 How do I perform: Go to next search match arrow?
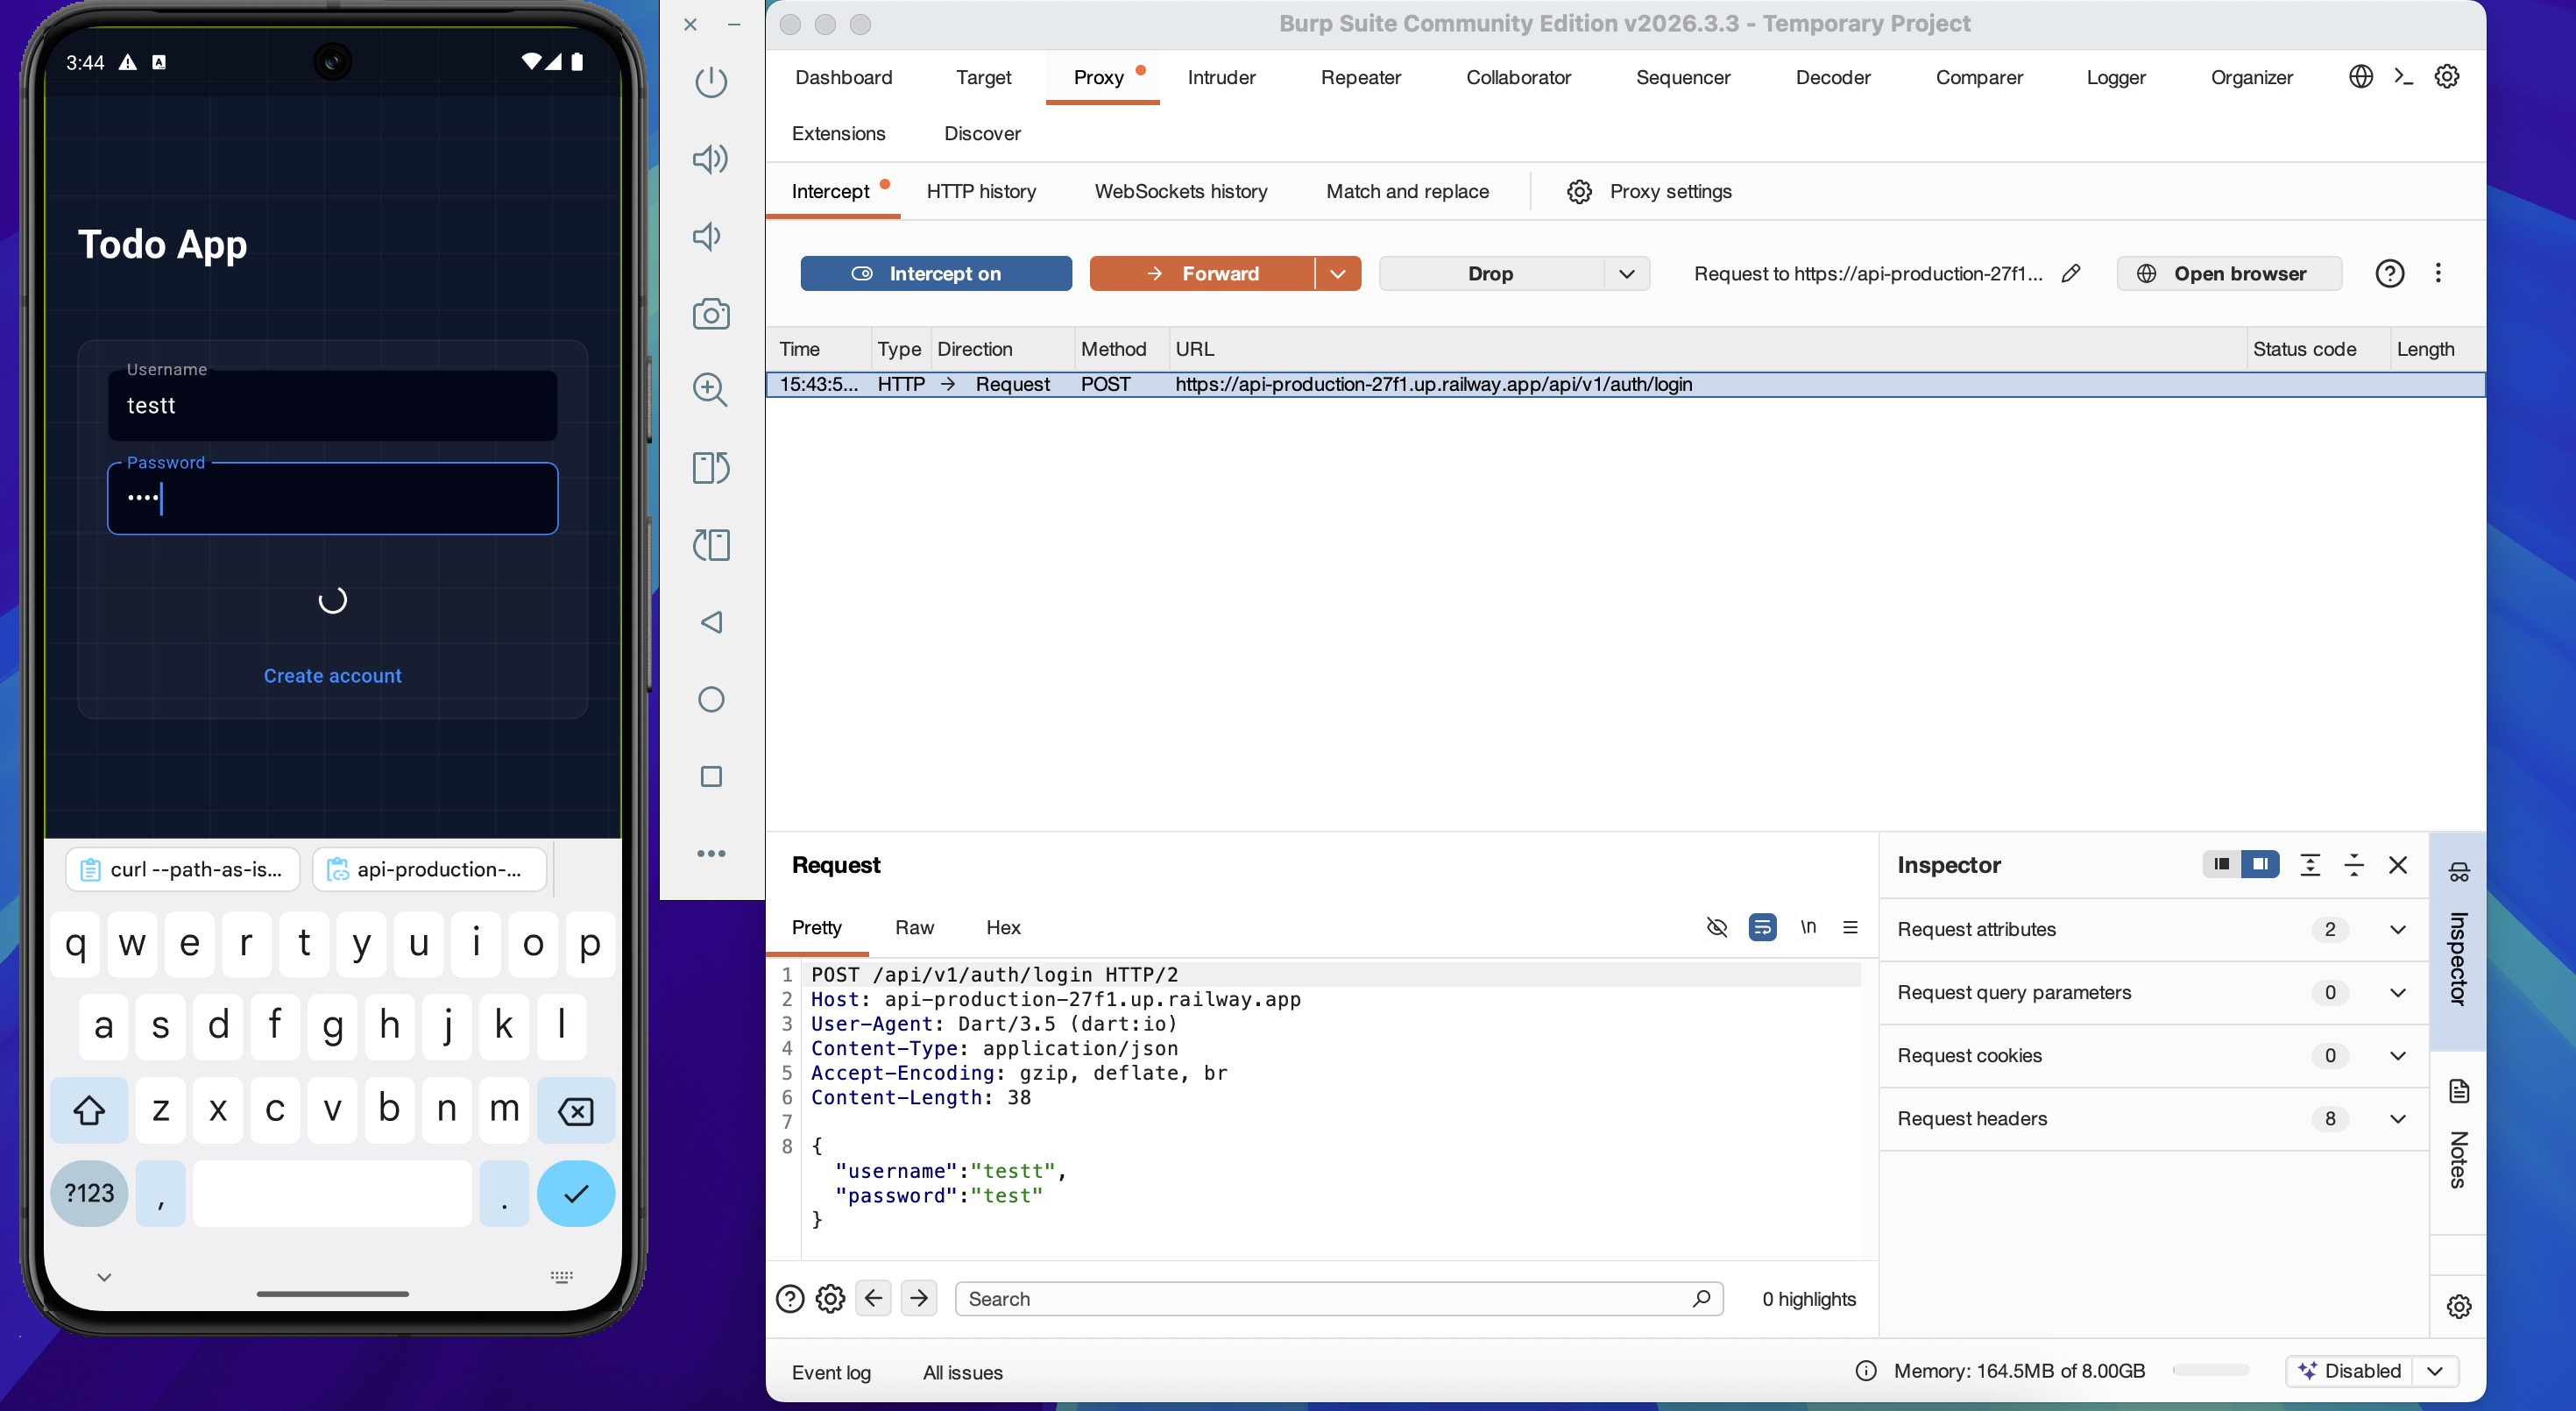tap(919, 1298)
